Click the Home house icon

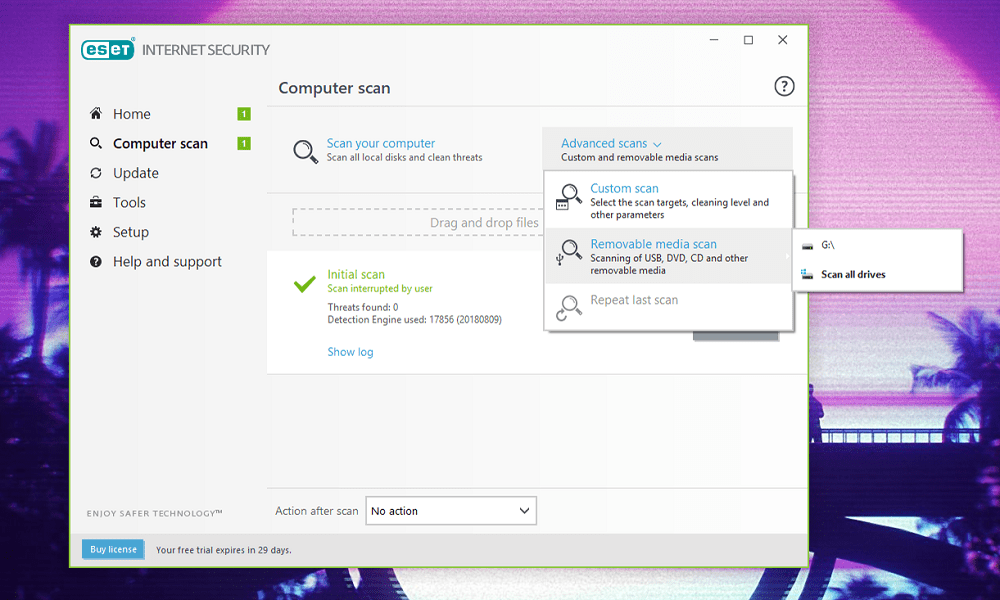point(96,113)
